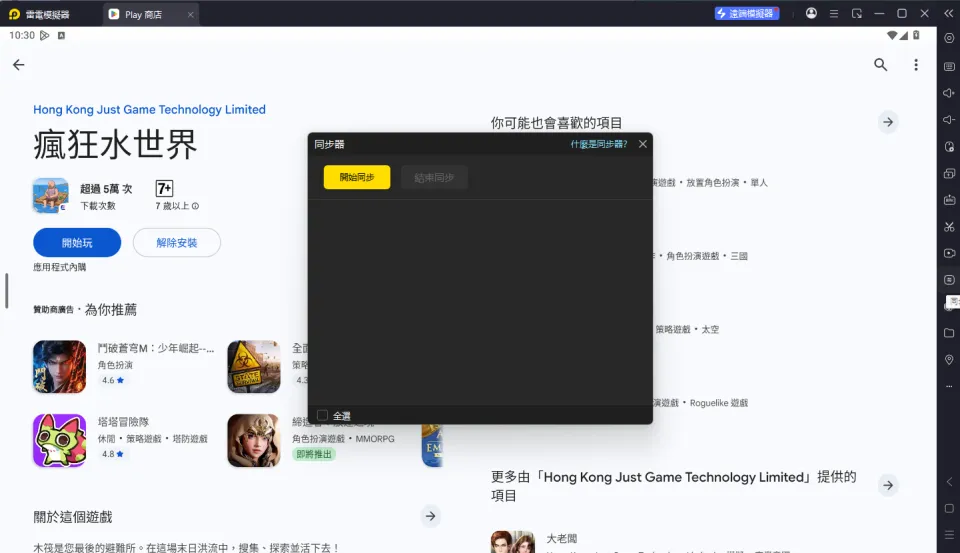Open the female warrior MMORPG game icon
Viewport: 960px width, 553px height.
pyautogui.click(x=253, y=440)
